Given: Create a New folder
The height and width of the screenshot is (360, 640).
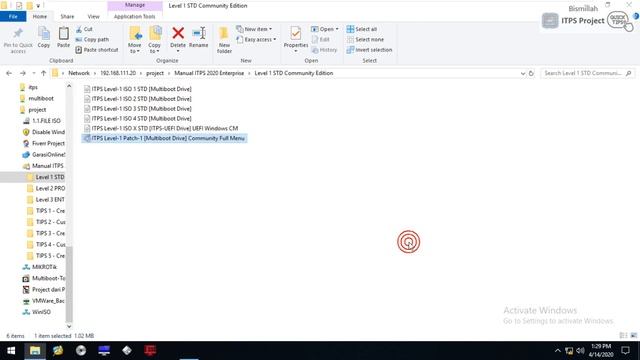Looking at the screenshot, I should click(224, 40).
